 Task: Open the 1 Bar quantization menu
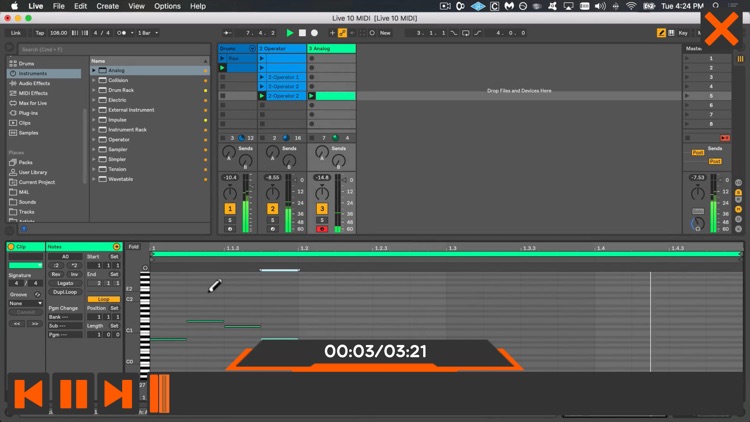(x=147, y=33)
